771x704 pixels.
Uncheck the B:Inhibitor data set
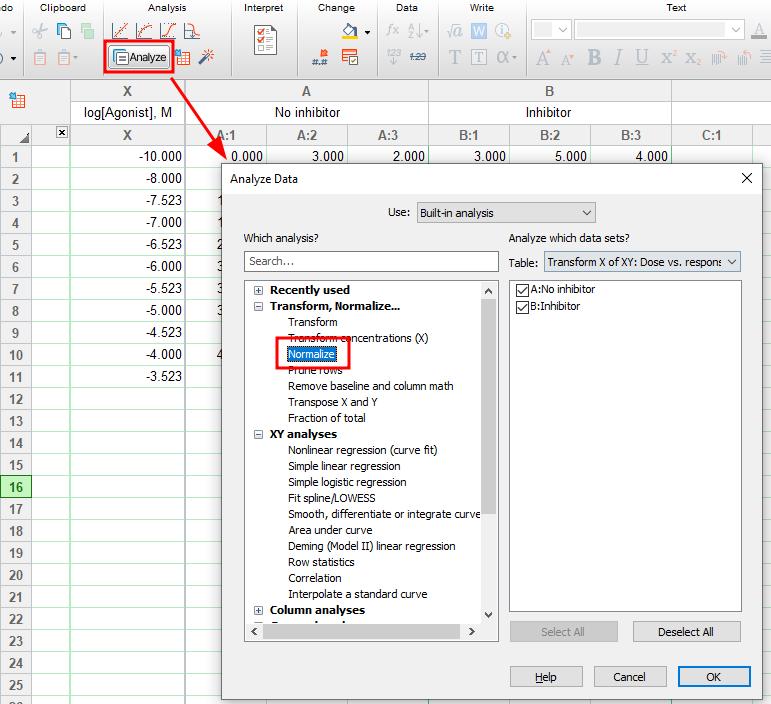pos(522,307)
